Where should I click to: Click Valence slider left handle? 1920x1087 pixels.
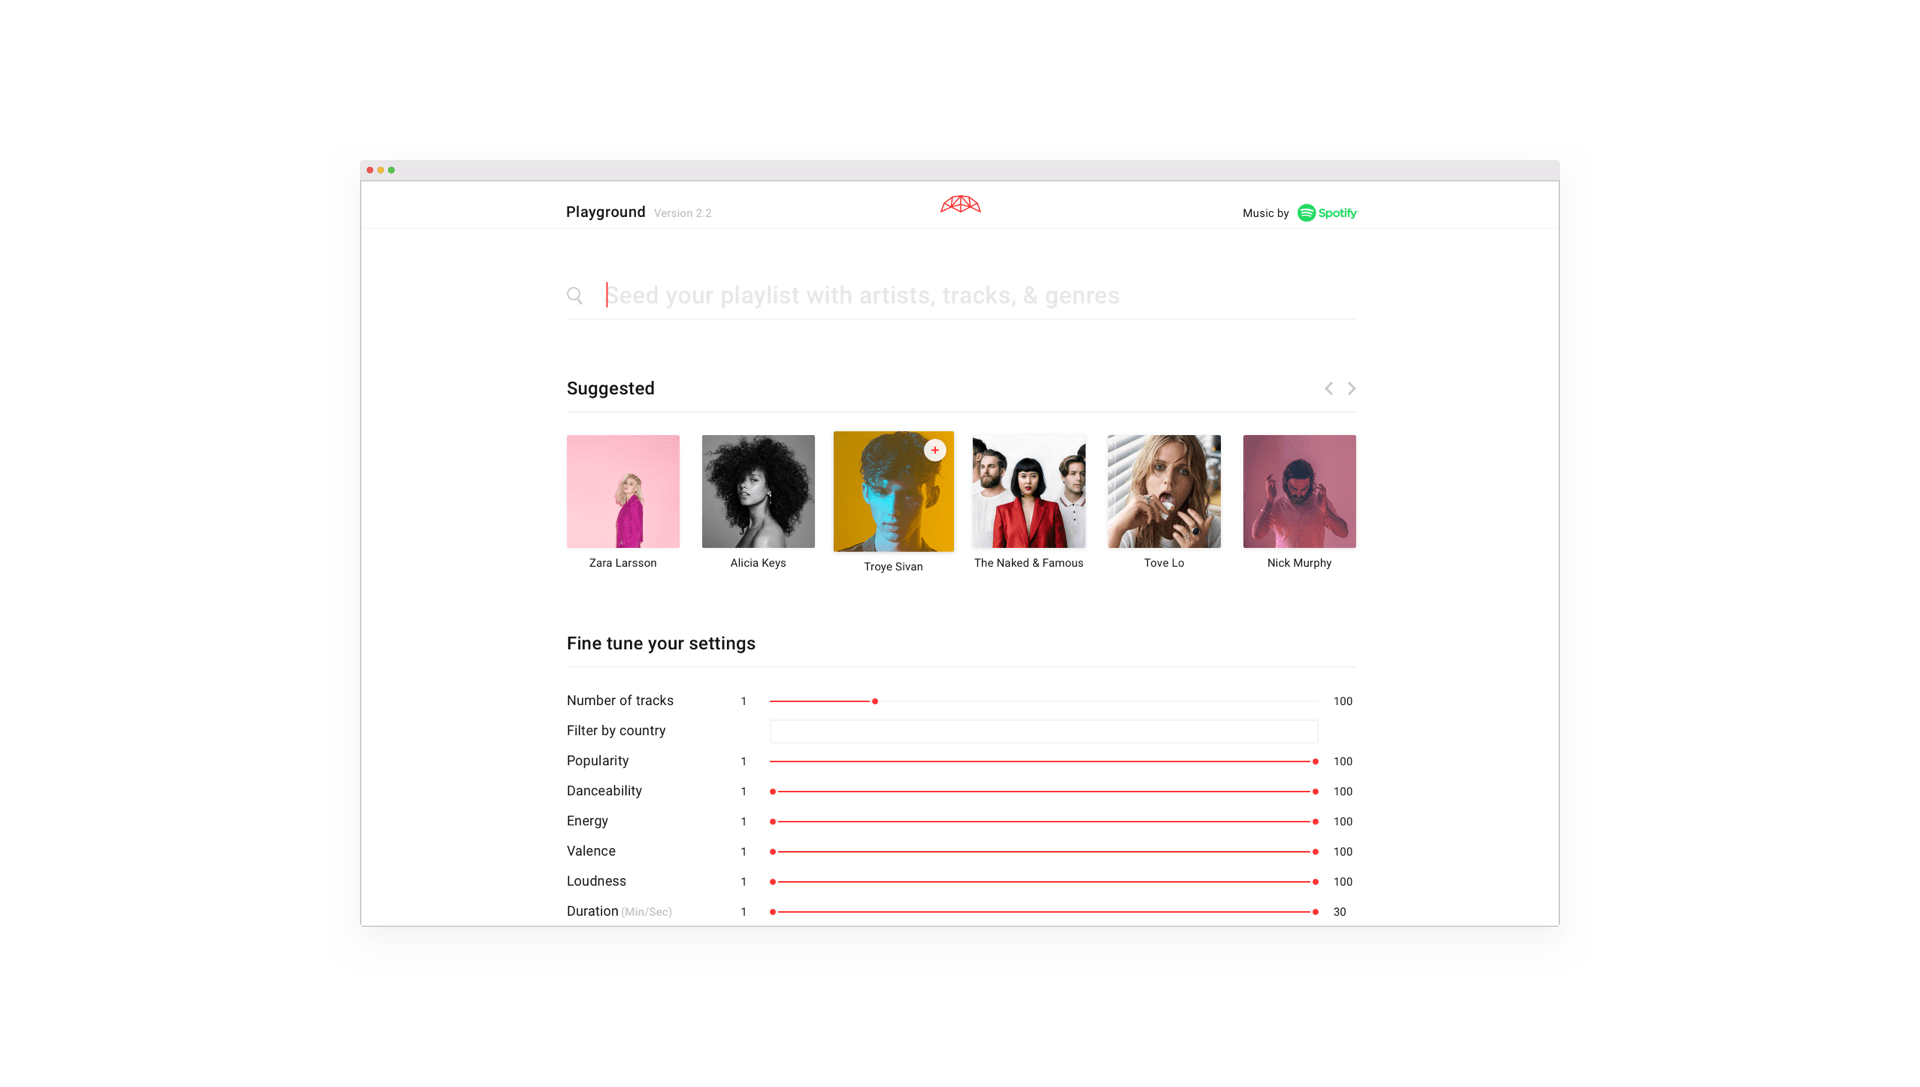click(x=773, y=852)
